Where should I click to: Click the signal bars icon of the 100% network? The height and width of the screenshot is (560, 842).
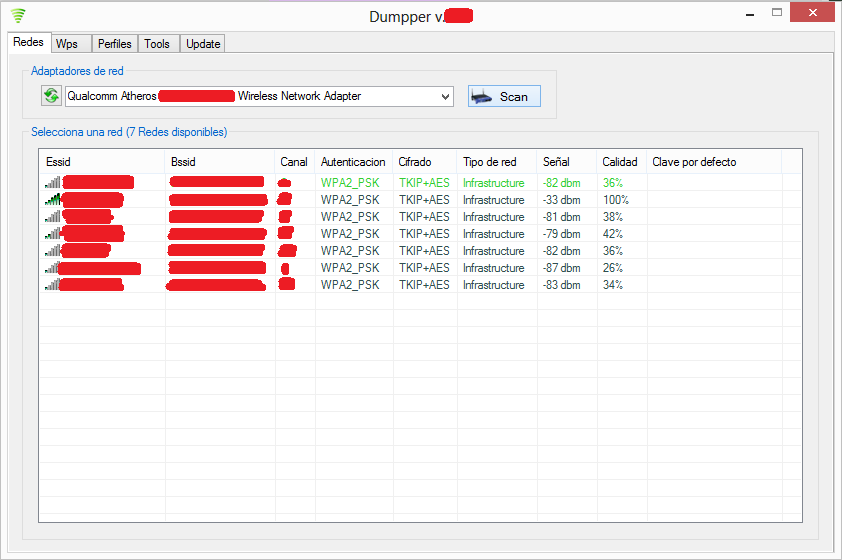pyautogui.click(x=52, y=200)
